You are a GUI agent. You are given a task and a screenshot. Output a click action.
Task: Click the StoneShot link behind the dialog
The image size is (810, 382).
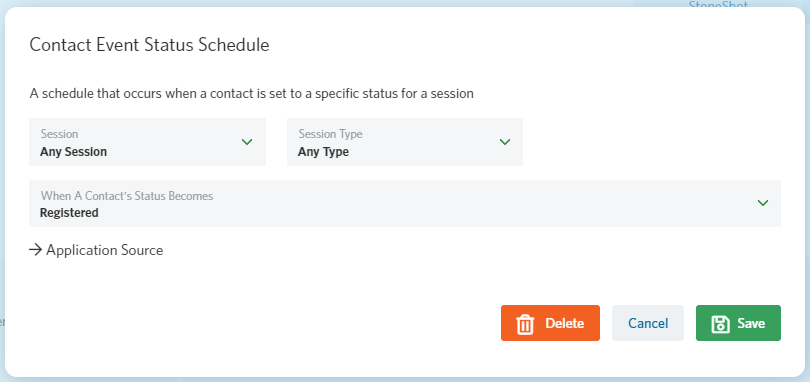pyautogui.click(x=718, y=5)
